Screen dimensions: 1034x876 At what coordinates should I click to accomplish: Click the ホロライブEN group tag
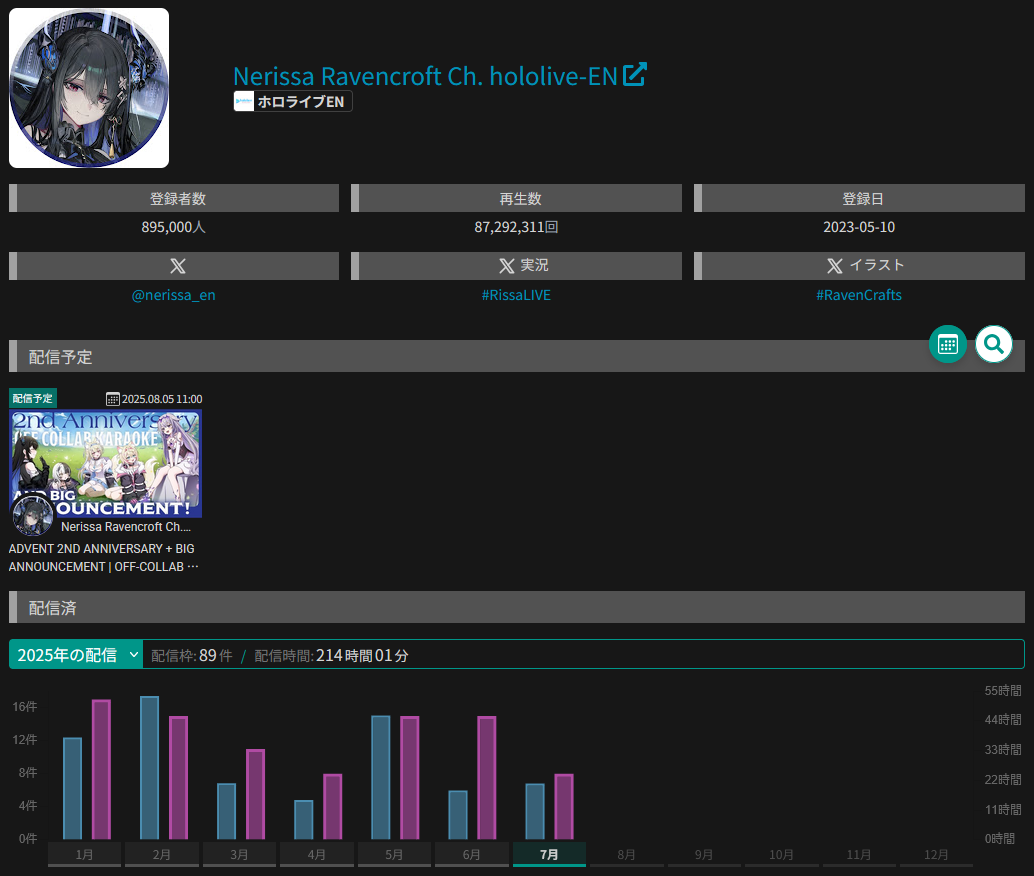coord(293,102)
